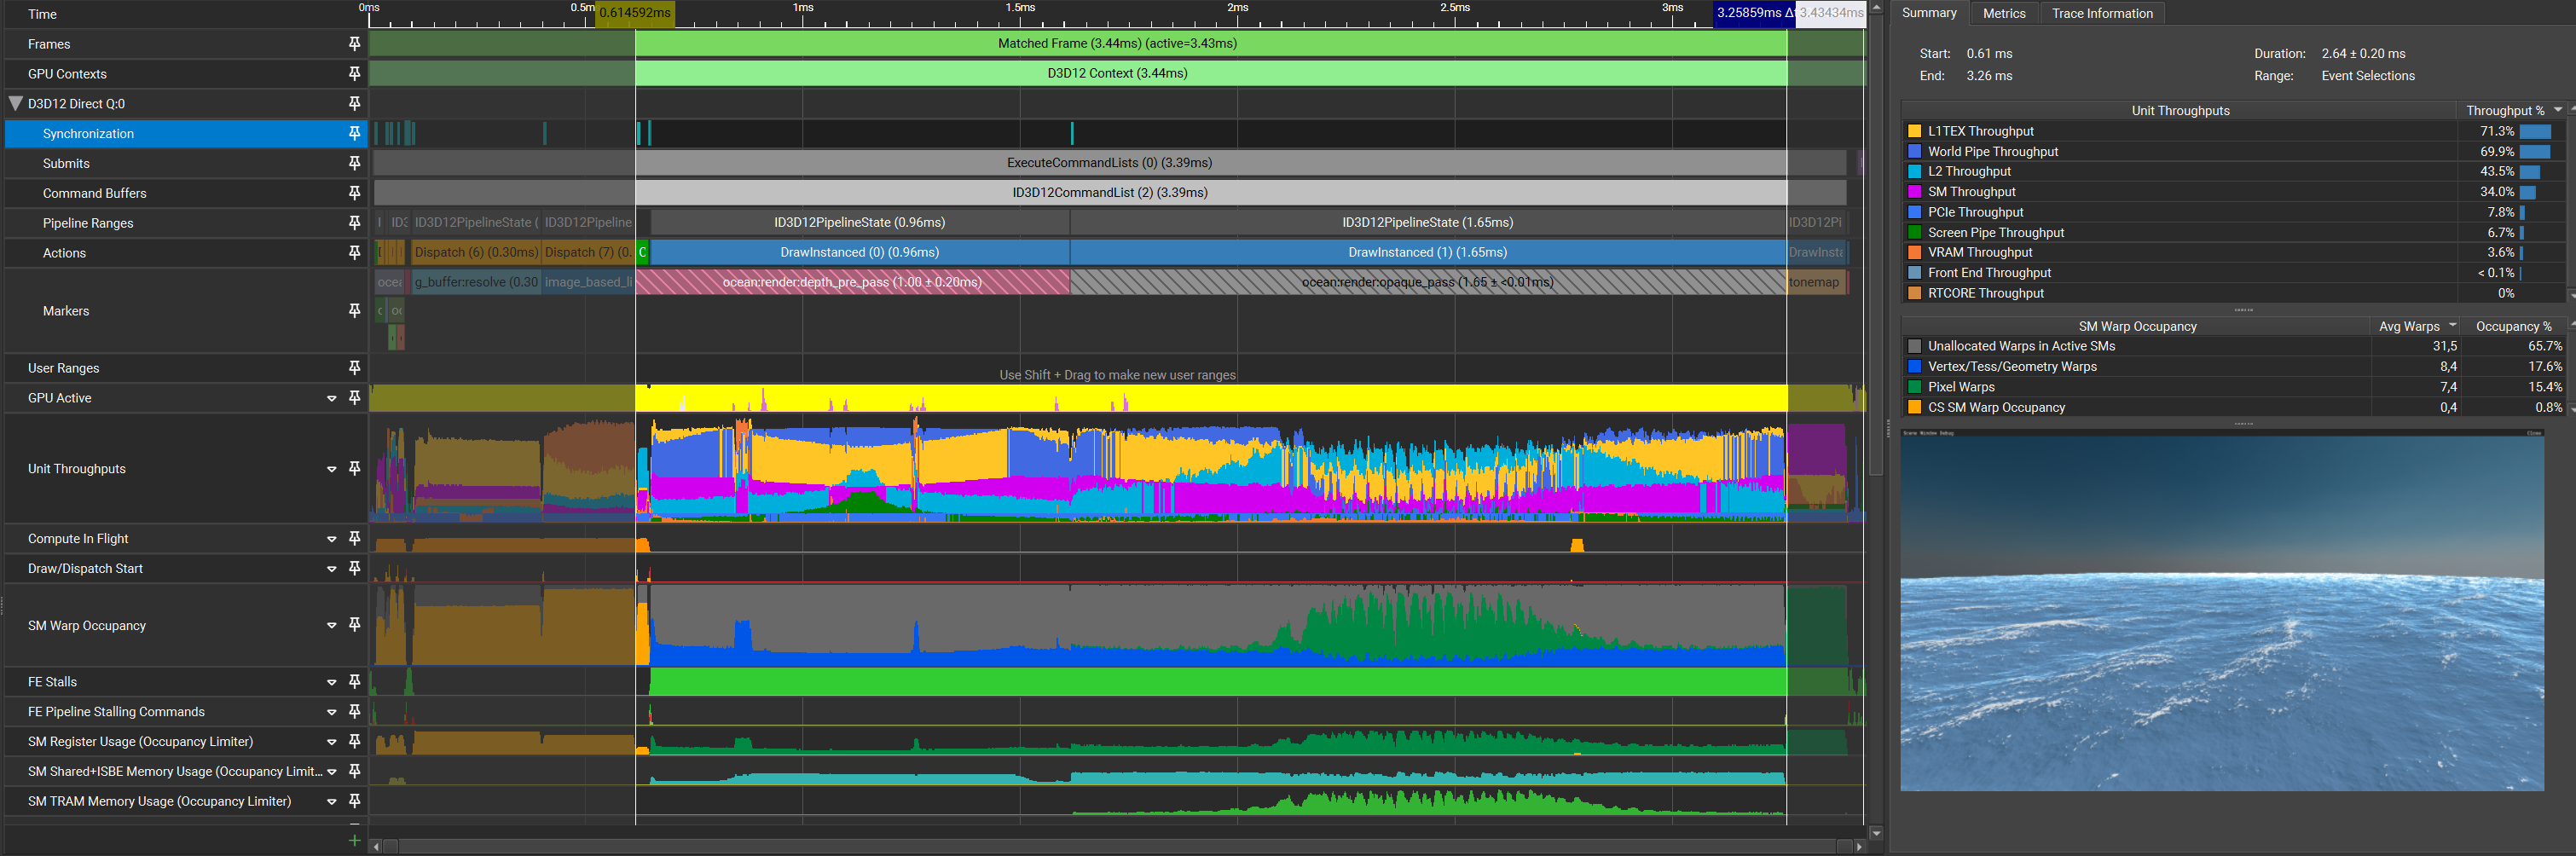Pin the FE Stalls row

[x=354, y=682]
